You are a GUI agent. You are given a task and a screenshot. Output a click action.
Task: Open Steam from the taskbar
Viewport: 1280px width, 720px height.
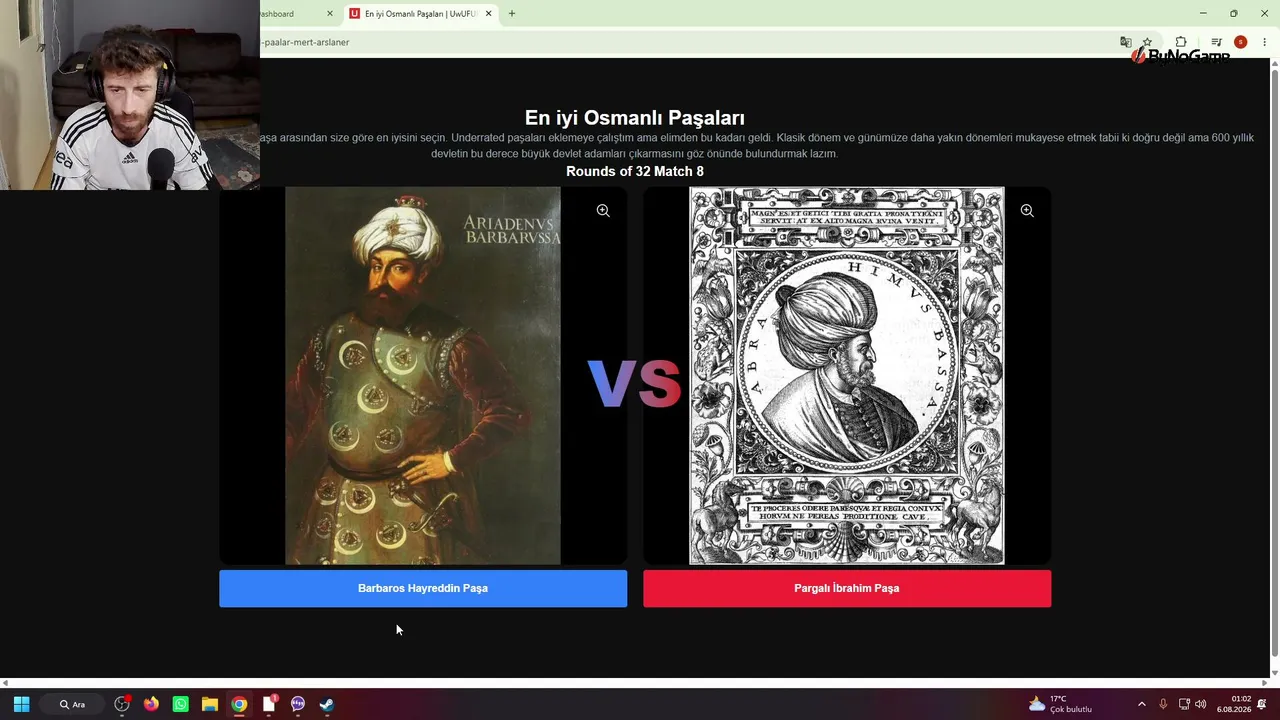(327, 704)
